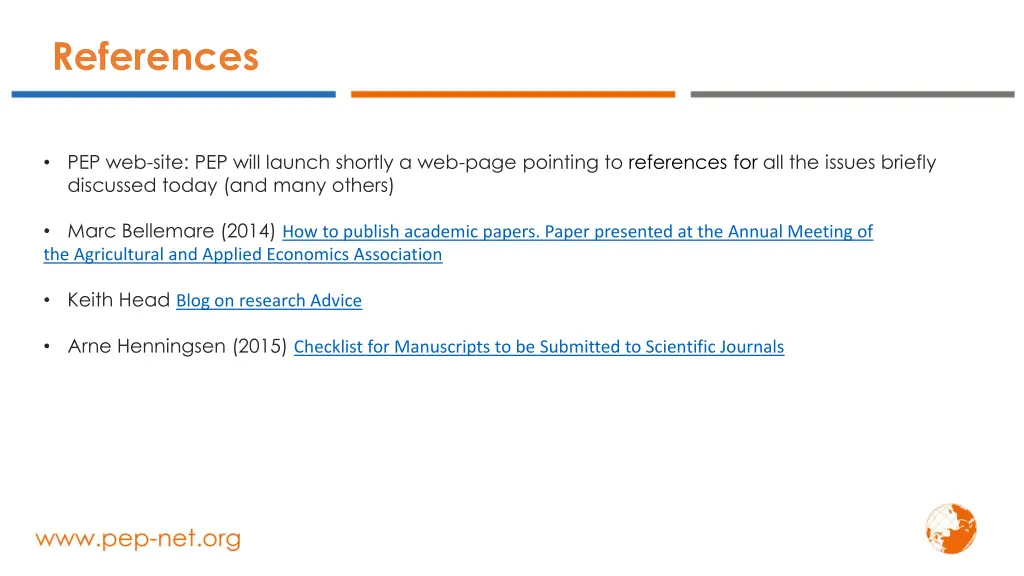Click the author name 'Marc Bellemare (2014)'
The width and height of the screenshot is (1024, 576).
coord(171,231)
